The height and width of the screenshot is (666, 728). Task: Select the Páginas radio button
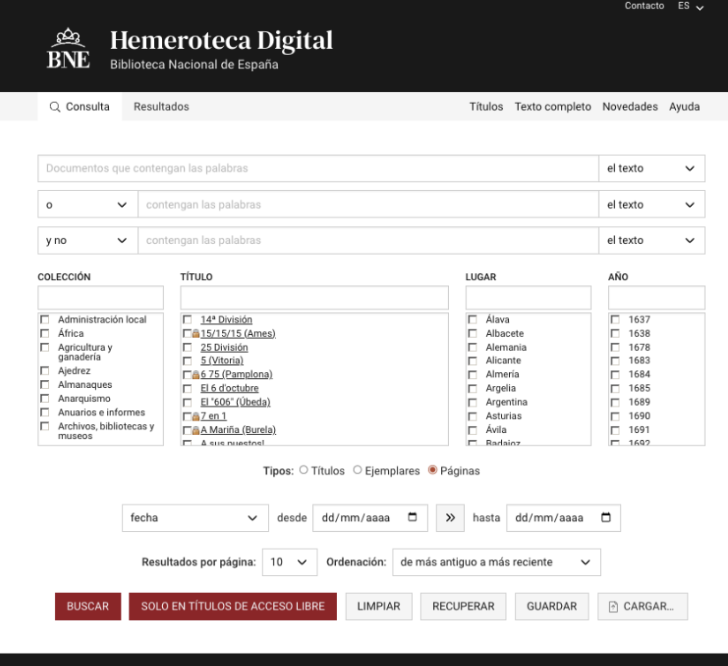pyautogui.click(x=432, y=470)
